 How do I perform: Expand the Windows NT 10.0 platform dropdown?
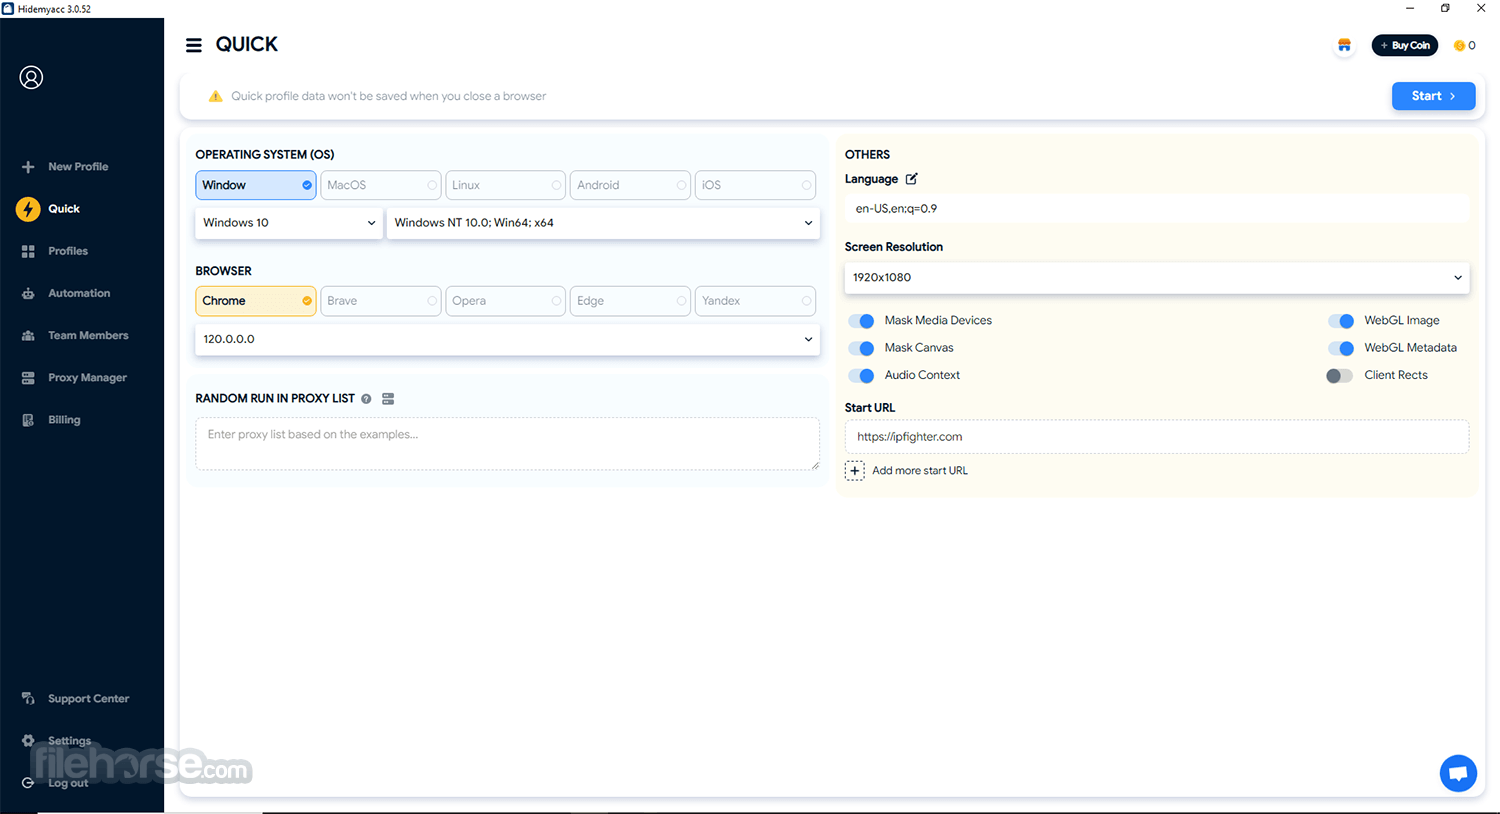603,223
